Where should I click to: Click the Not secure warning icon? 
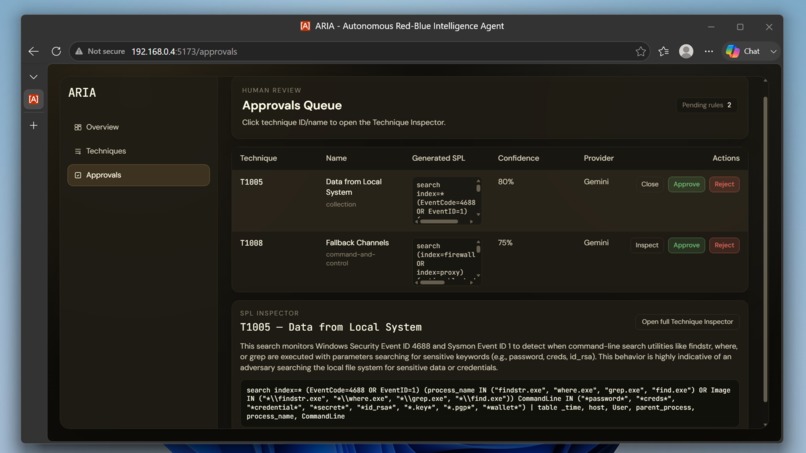tap(79, 51)
